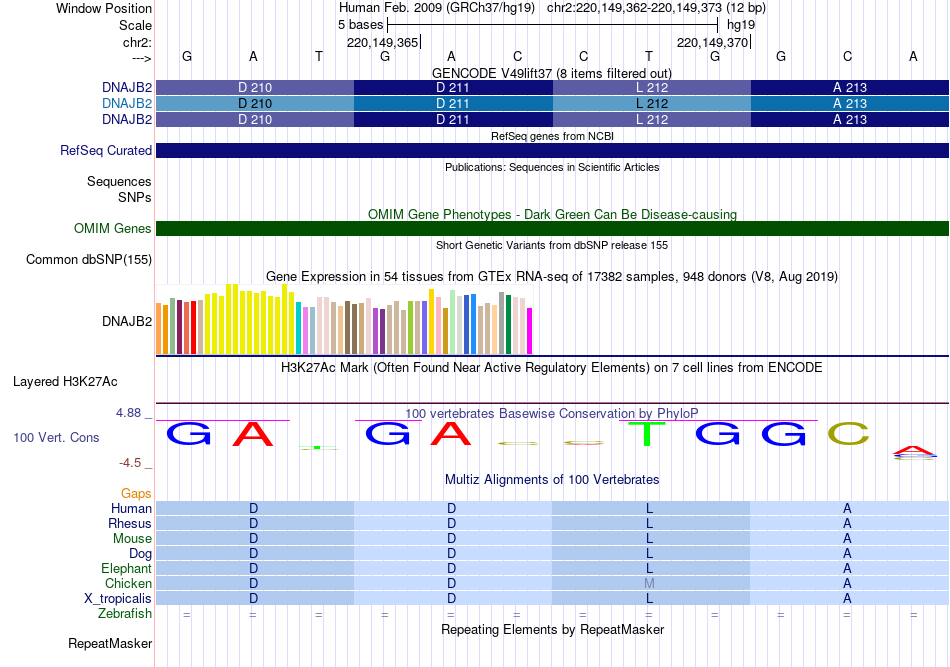
Task: Click the RefSeq Curated track label
Action: 105,150
